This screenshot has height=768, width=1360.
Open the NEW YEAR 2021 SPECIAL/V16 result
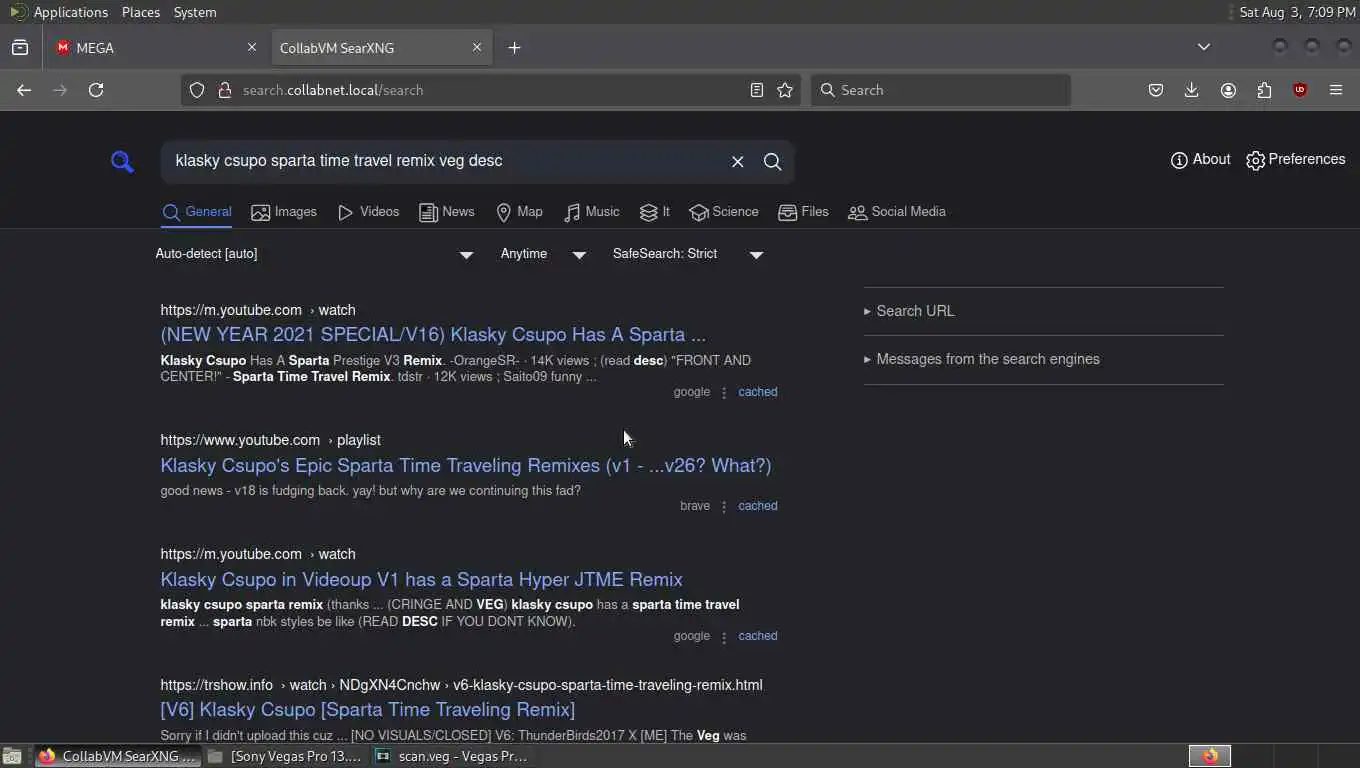(x=433, y=335)
